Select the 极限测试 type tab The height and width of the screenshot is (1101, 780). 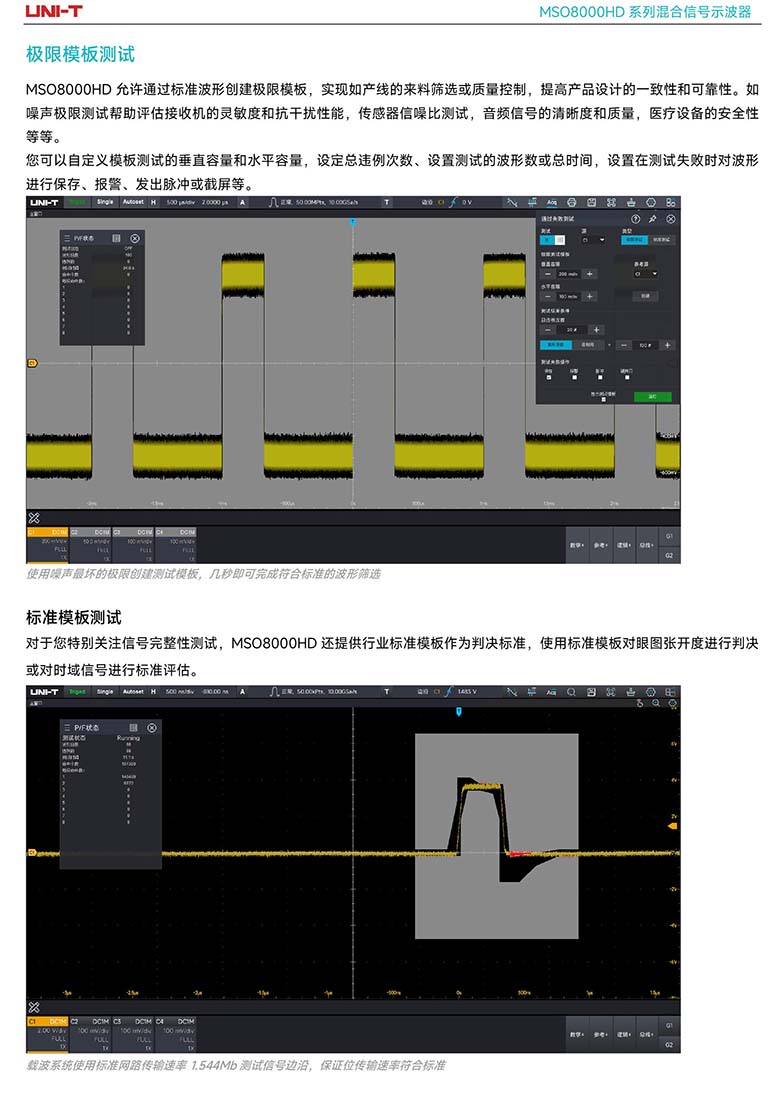tap(635, 240)
